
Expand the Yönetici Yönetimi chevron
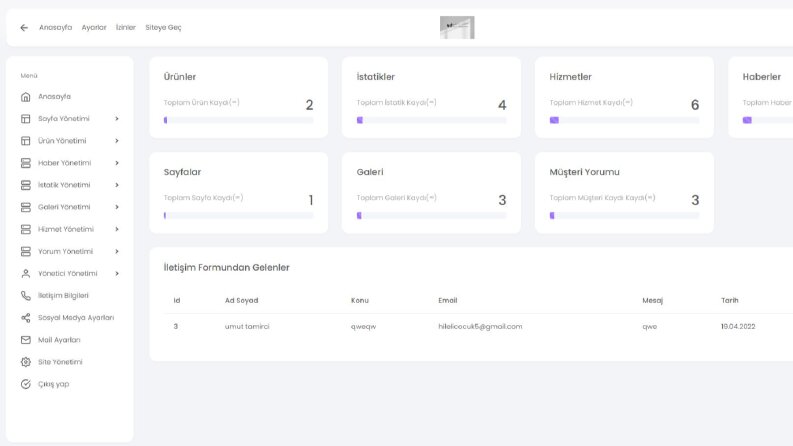pos(117,274)
